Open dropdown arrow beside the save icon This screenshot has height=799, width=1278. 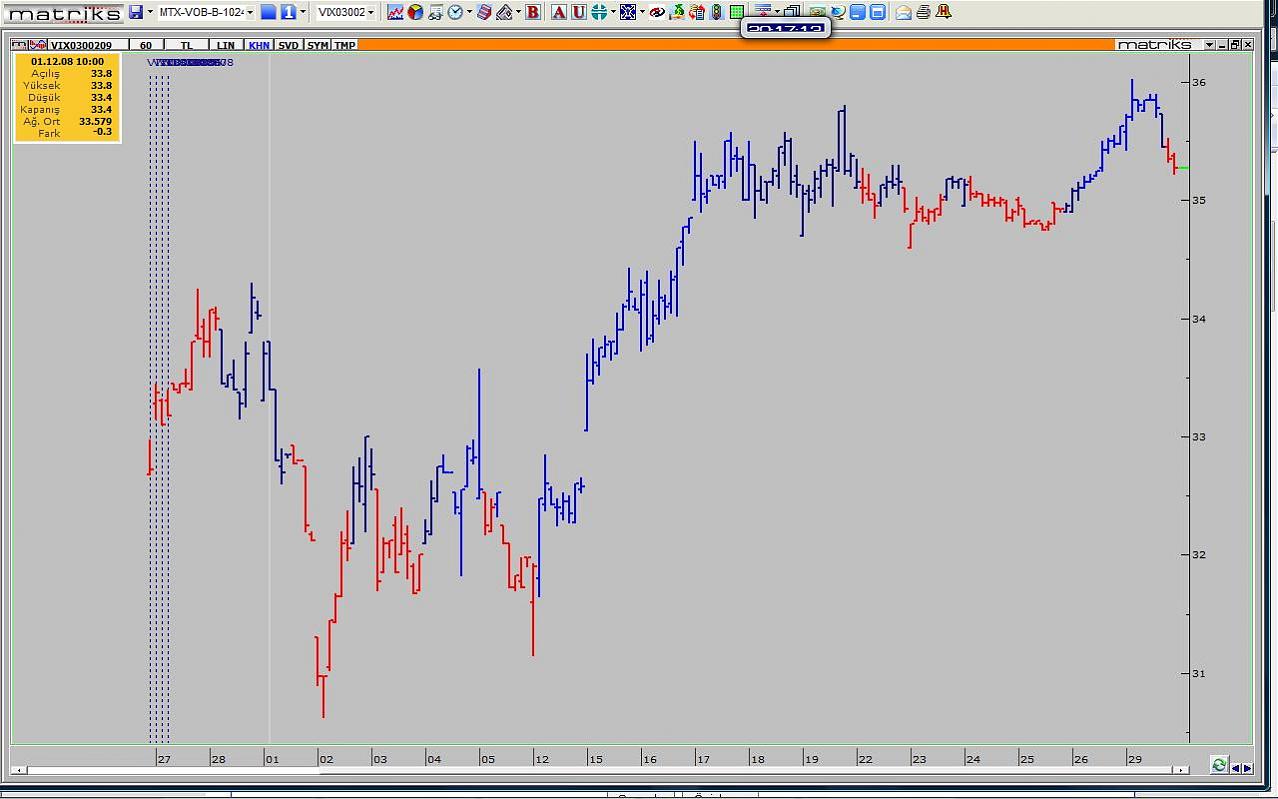150,12
